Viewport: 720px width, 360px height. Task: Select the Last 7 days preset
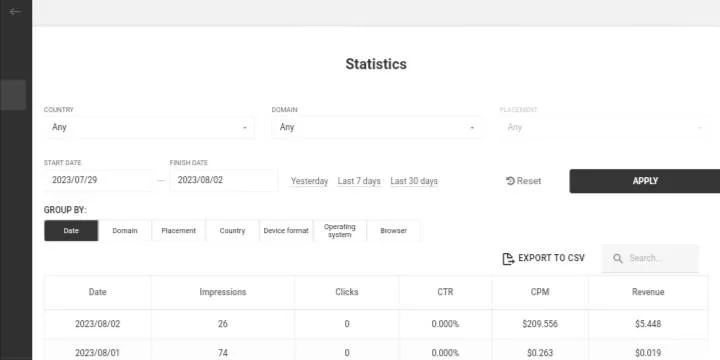(359, 181)
